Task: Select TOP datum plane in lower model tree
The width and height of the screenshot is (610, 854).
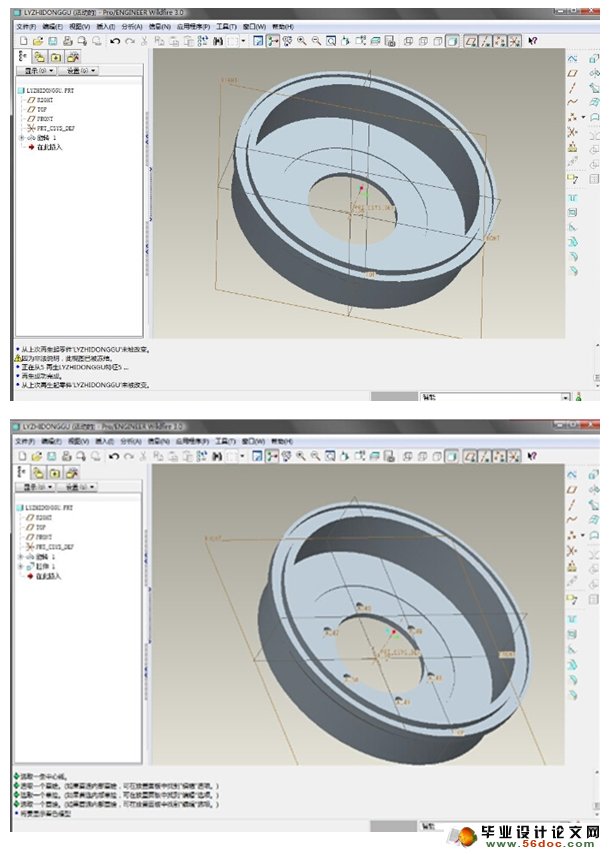Action: point(36,527)
